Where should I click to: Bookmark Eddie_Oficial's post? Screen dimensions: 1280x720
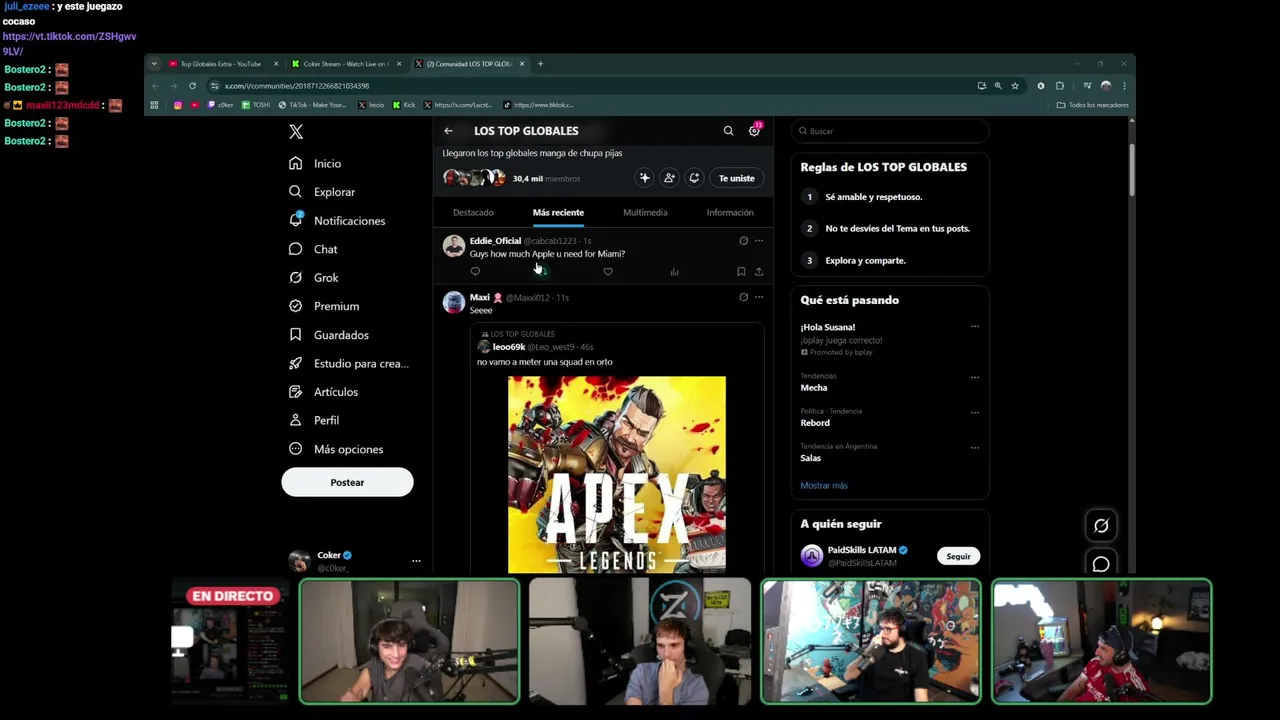tap(741, 271)
